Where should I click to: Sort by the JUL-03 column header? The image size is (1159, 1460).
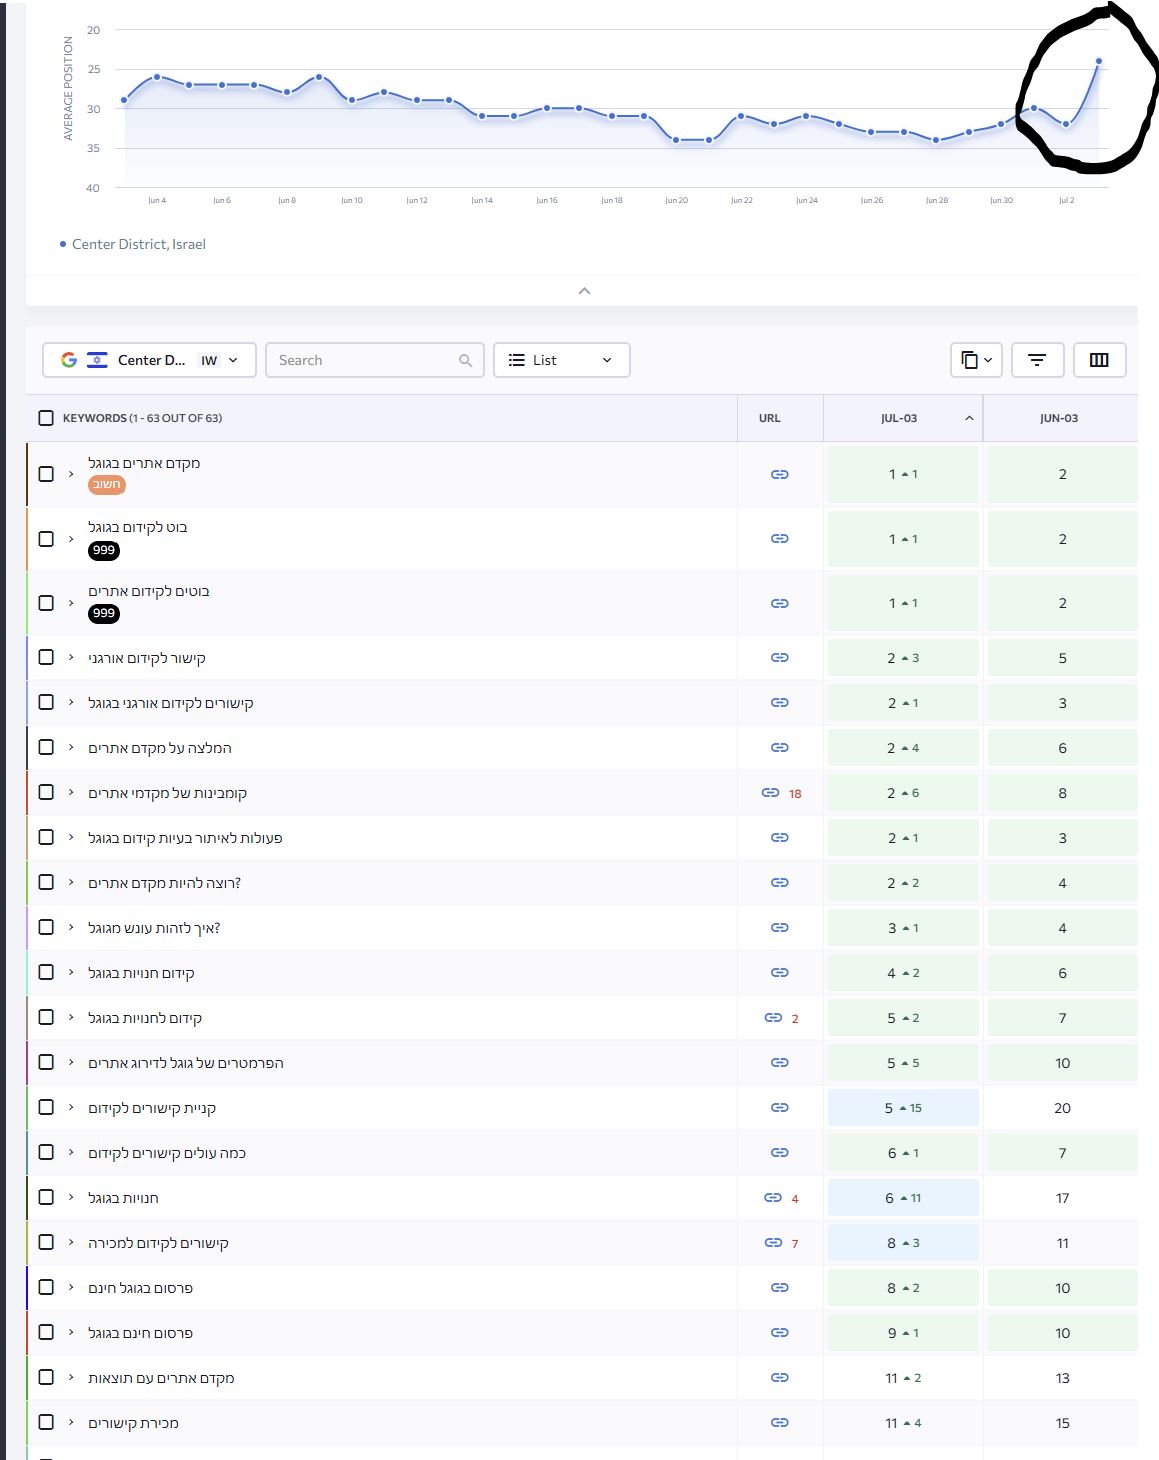tap(903, 418)
